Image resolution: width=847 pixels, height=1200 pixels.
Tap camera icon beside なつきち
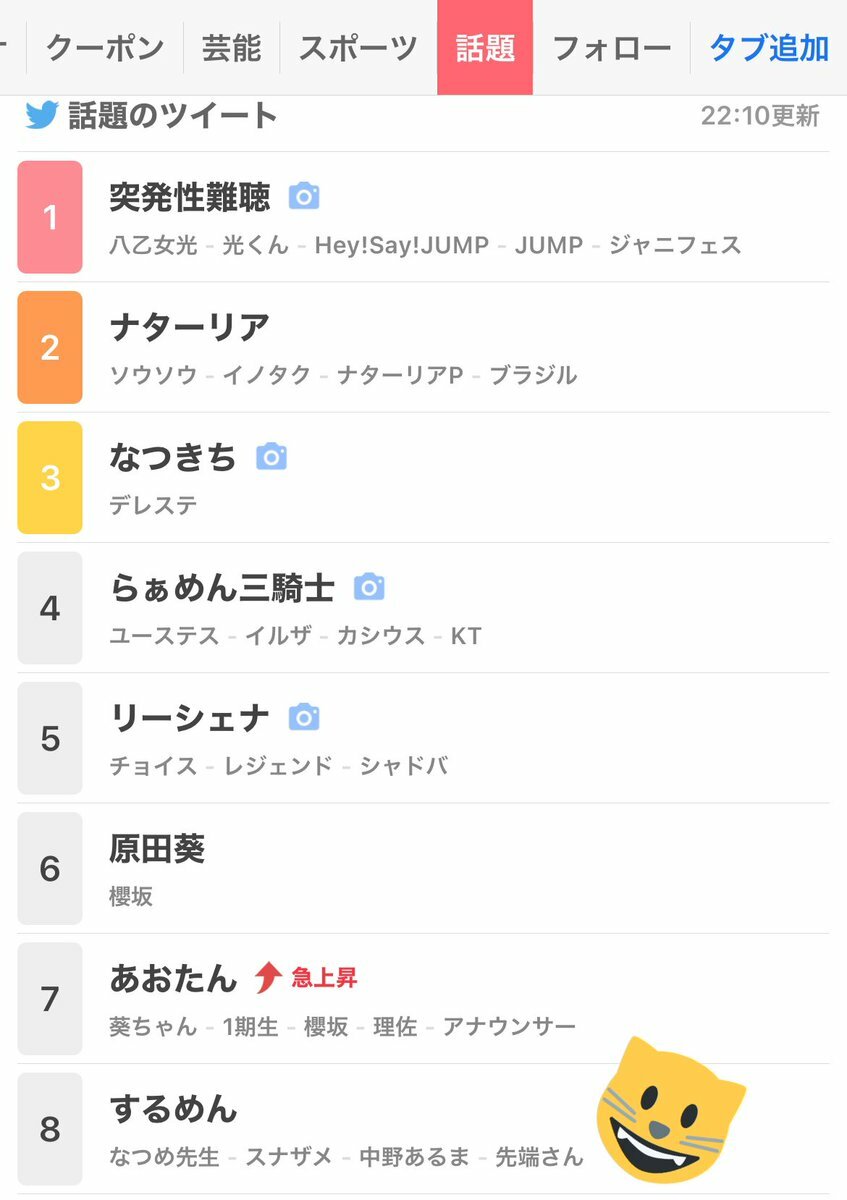pyautogui.click(x=271, y=457)
